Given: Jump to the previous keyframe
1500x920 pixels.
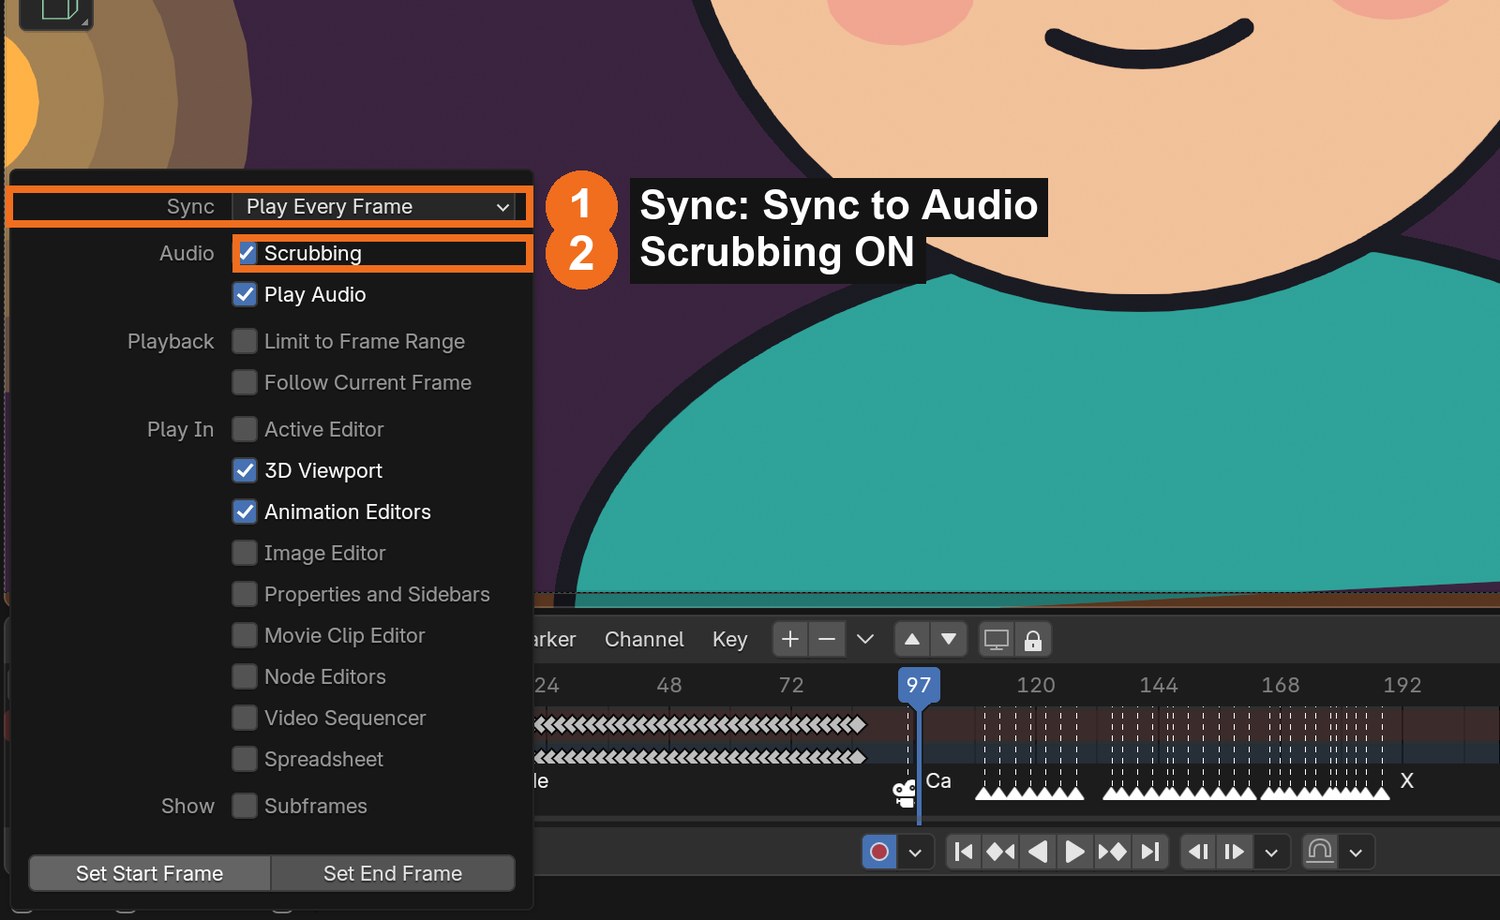Looking at the screenshot, I should click(1001, 852).
